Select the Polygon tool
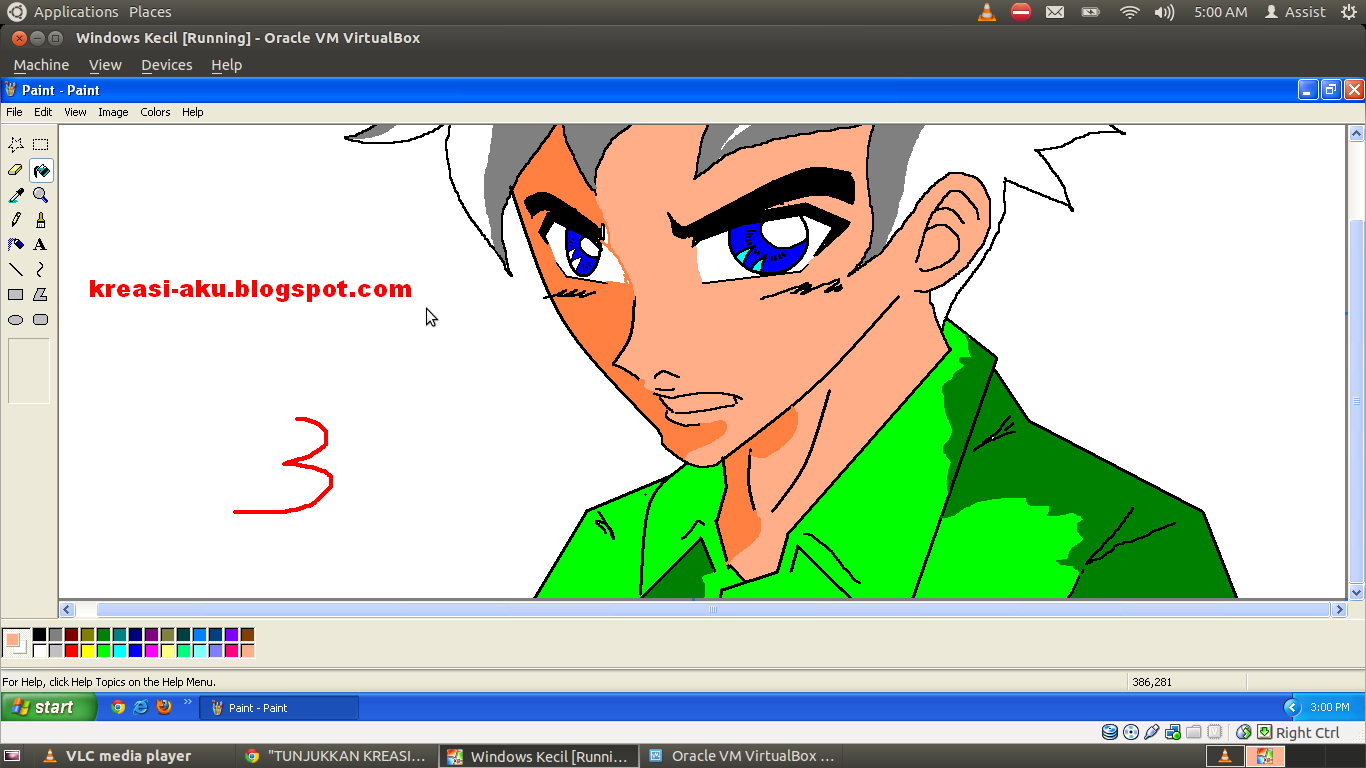Viewport: 1366px width, 768px height. [41, 295]
